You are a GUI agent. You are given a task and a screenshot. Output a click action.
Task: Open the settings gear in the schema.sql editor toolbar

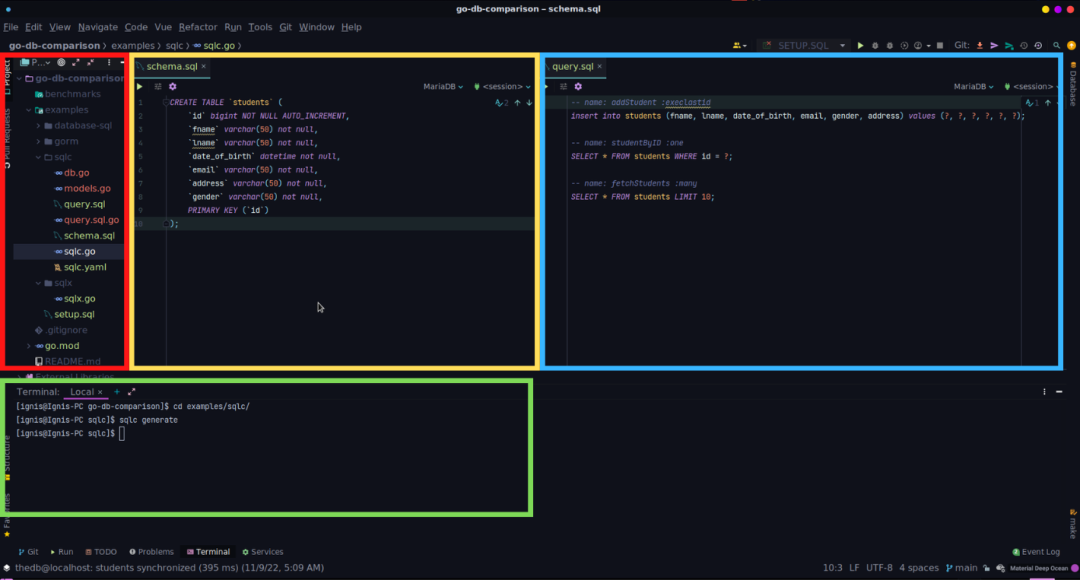(x=173, y=87)
